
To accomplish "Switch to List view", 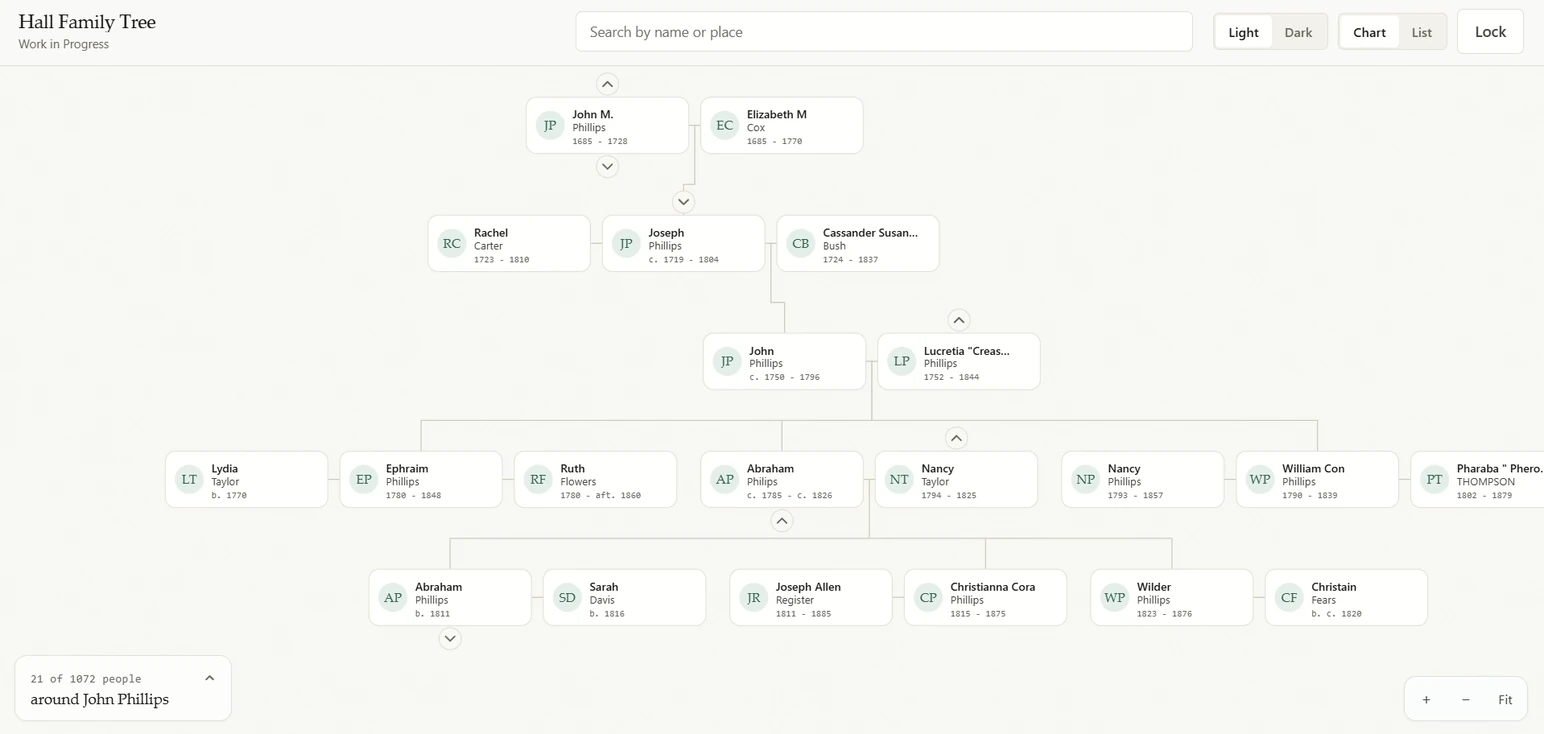I will point(1421,32).
